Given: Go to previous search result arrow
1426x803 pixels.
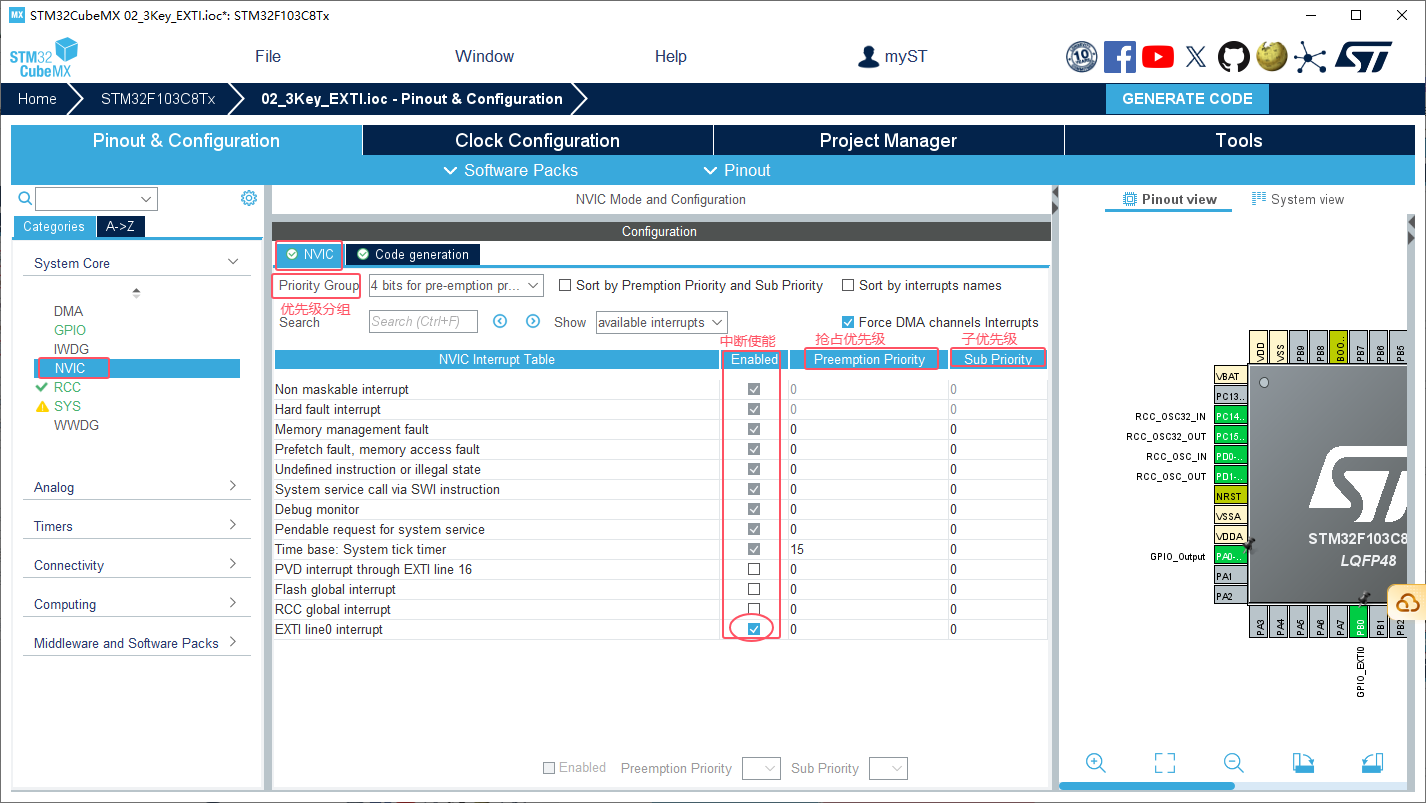Looking at the screenshot, I should pos(501,321).
